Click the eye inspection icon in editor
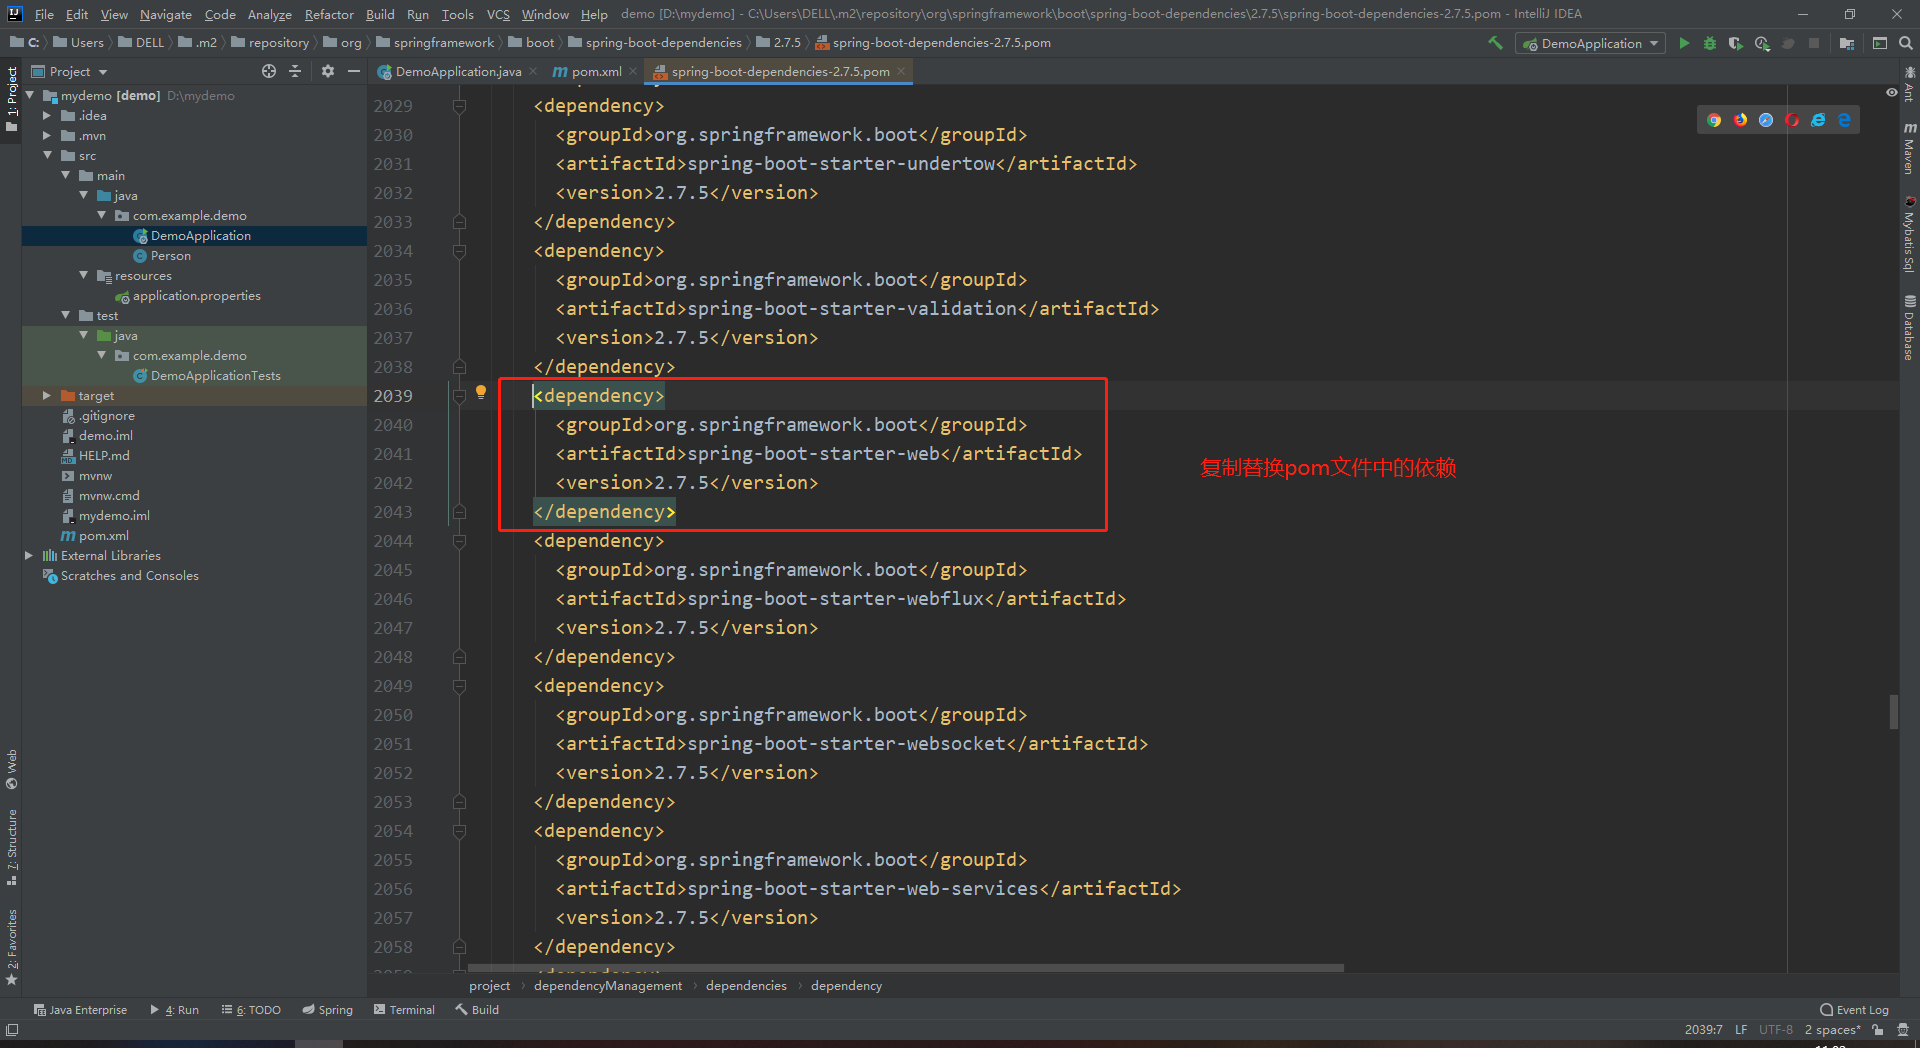Viewport: 1920px width, 1048px height. (x=1891, y=92)
